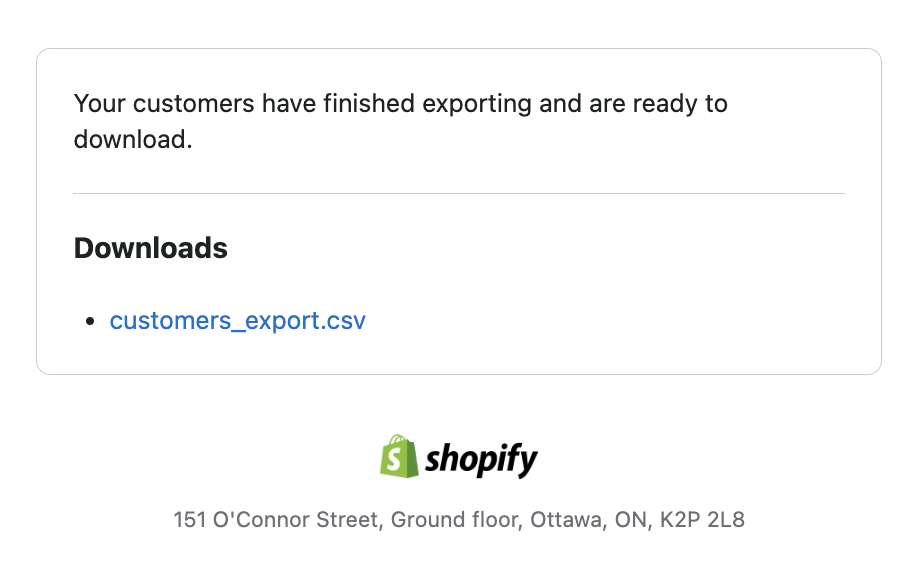Click the bullet point before the CSV link
Viewport: 916px width, 580px height.
click(90, 321)
